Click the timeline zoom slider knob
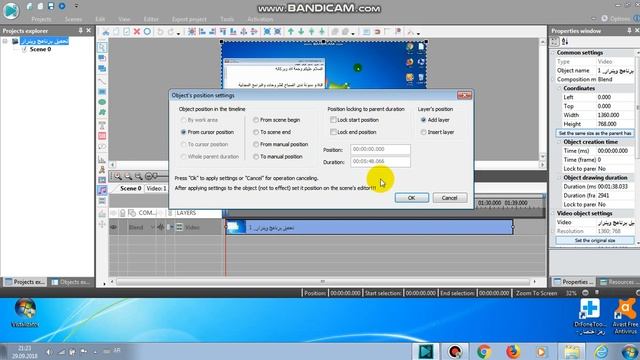 (155, 176)
